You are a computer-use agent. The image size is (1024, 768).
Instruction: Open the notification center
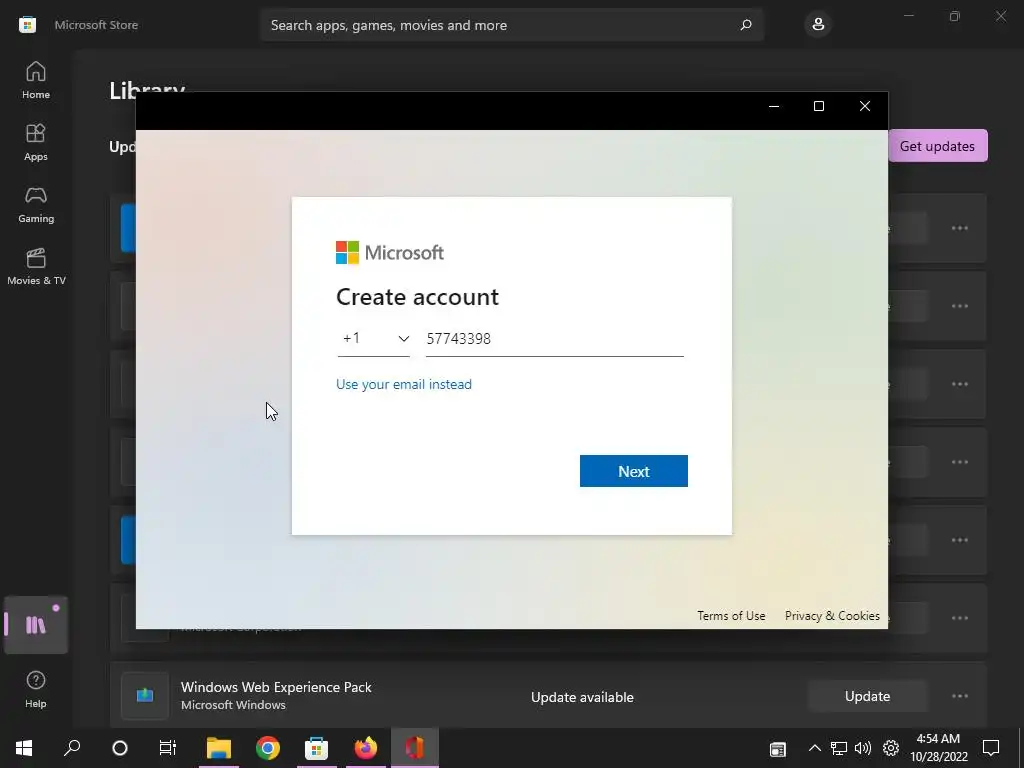991,748
